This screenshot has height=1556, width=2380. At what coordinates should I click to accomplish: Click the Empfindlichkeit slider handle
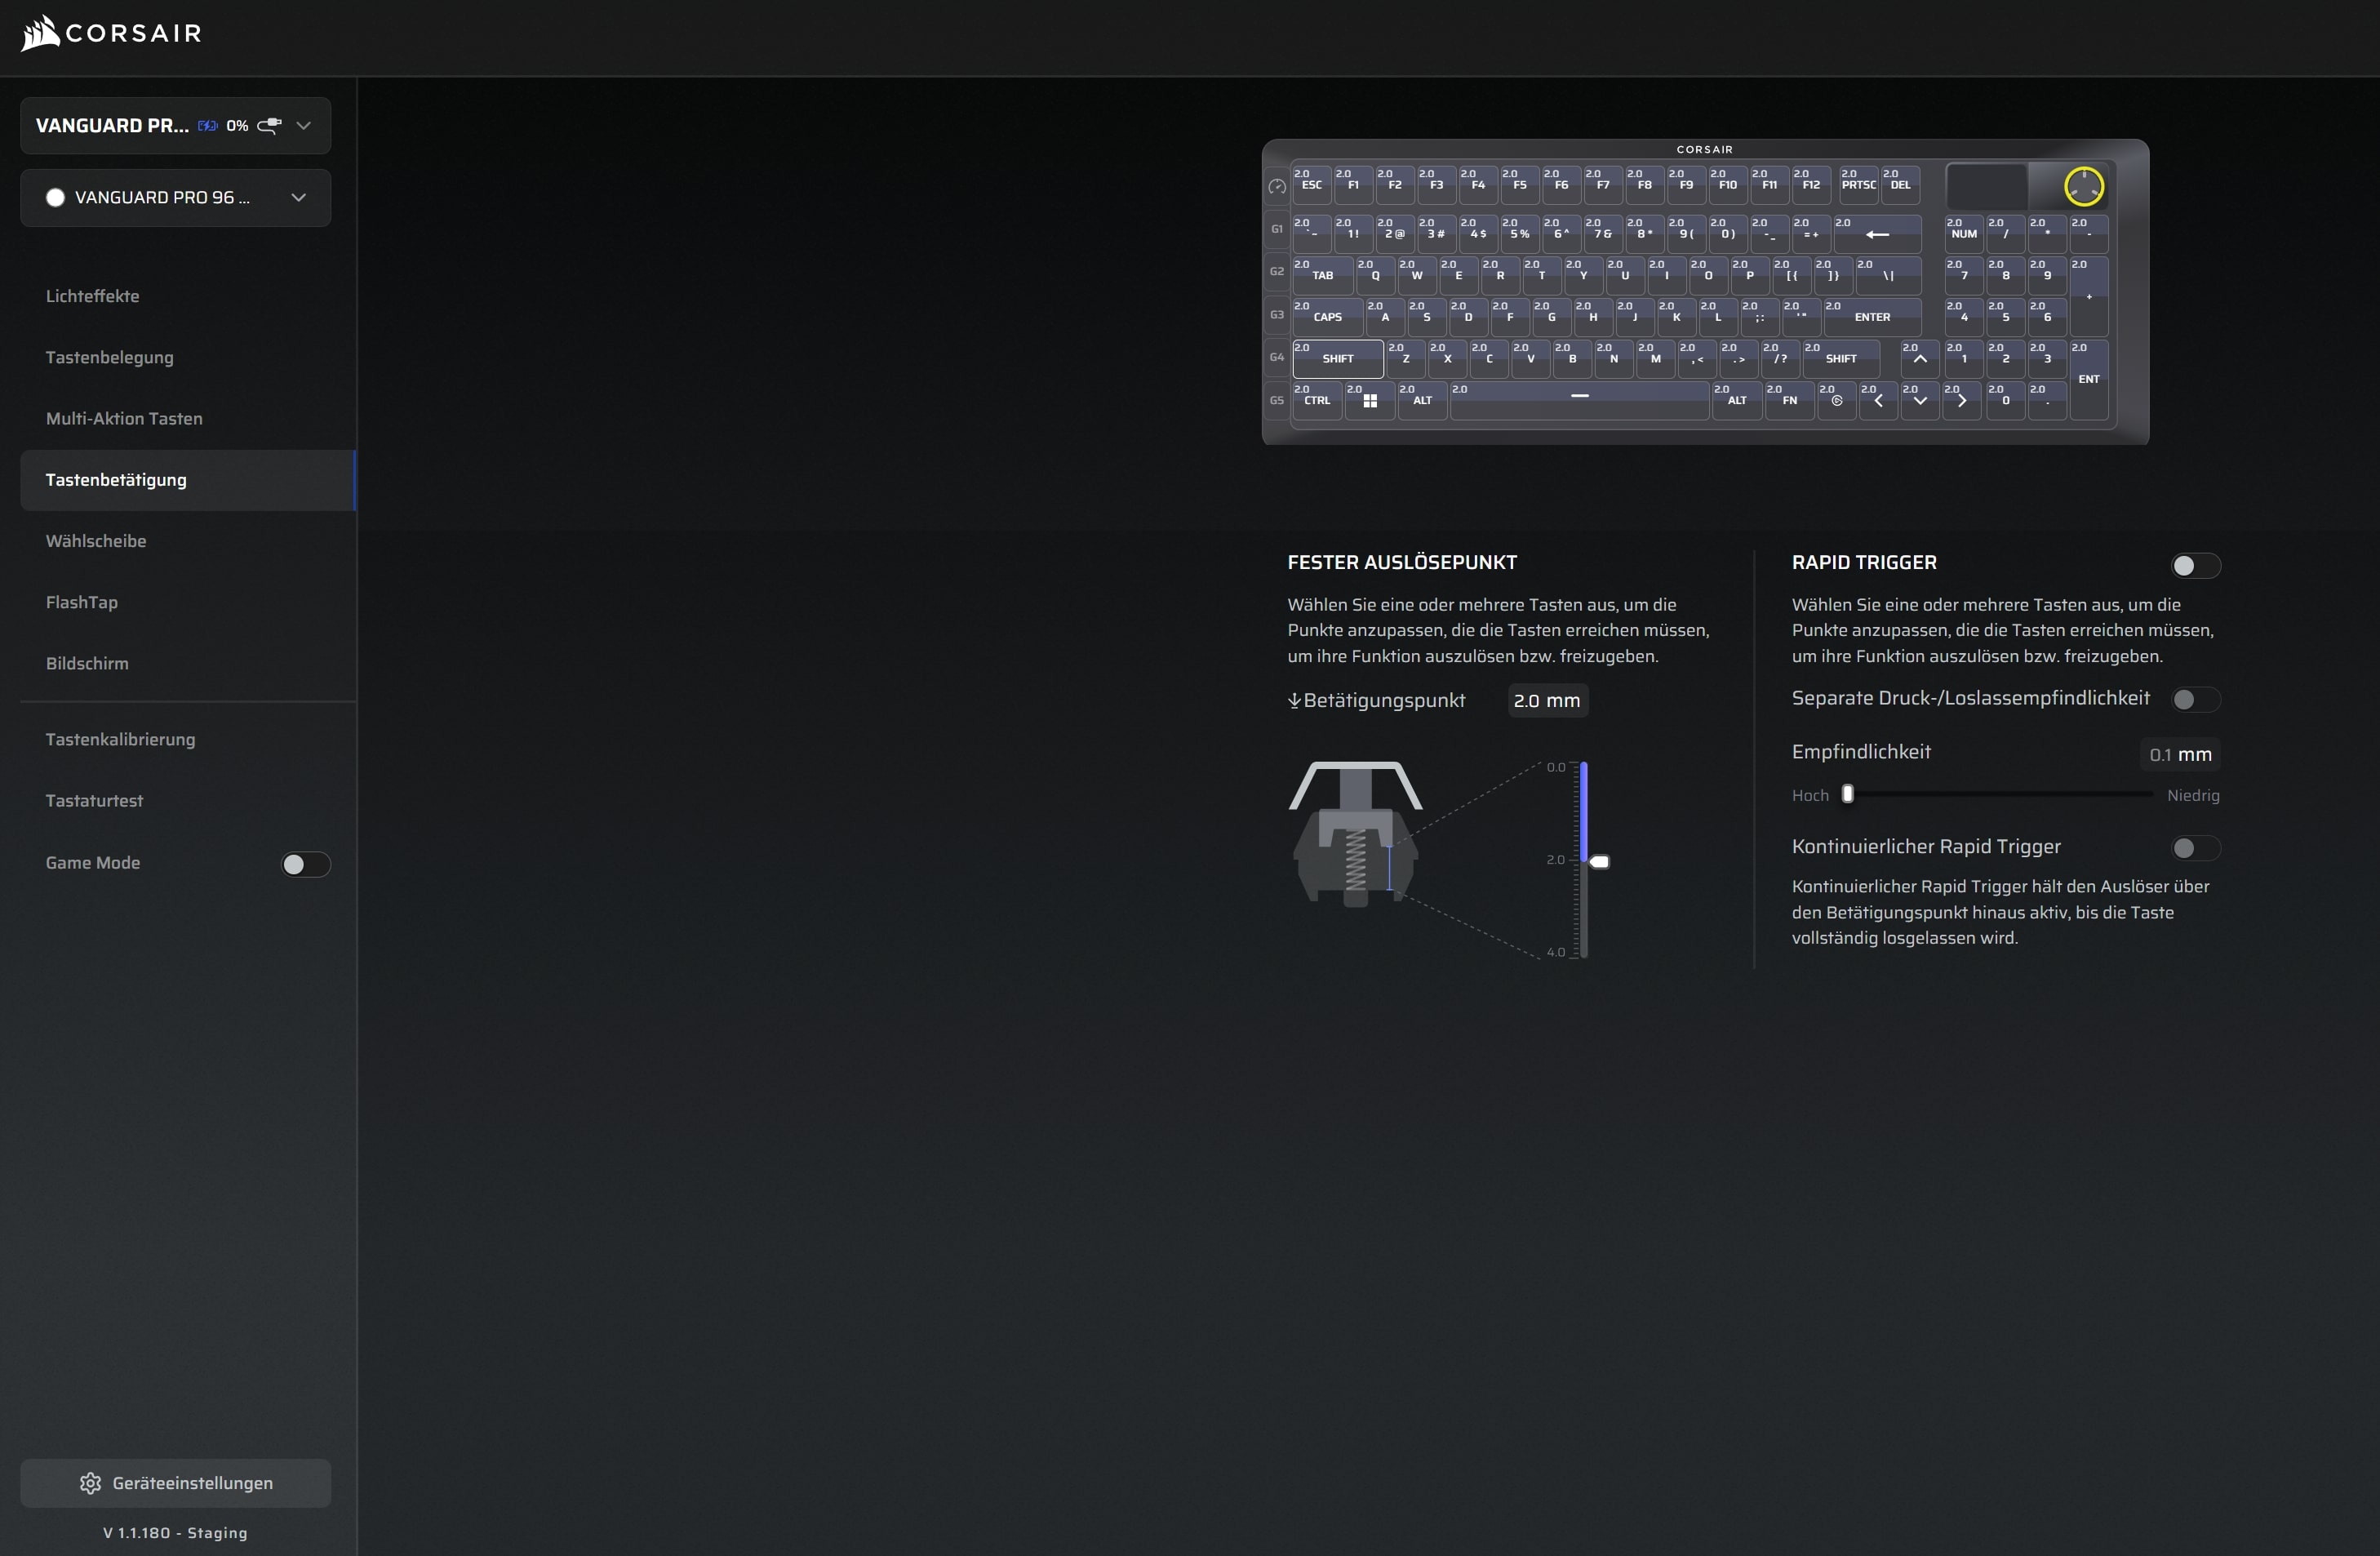pos(1848,794)
